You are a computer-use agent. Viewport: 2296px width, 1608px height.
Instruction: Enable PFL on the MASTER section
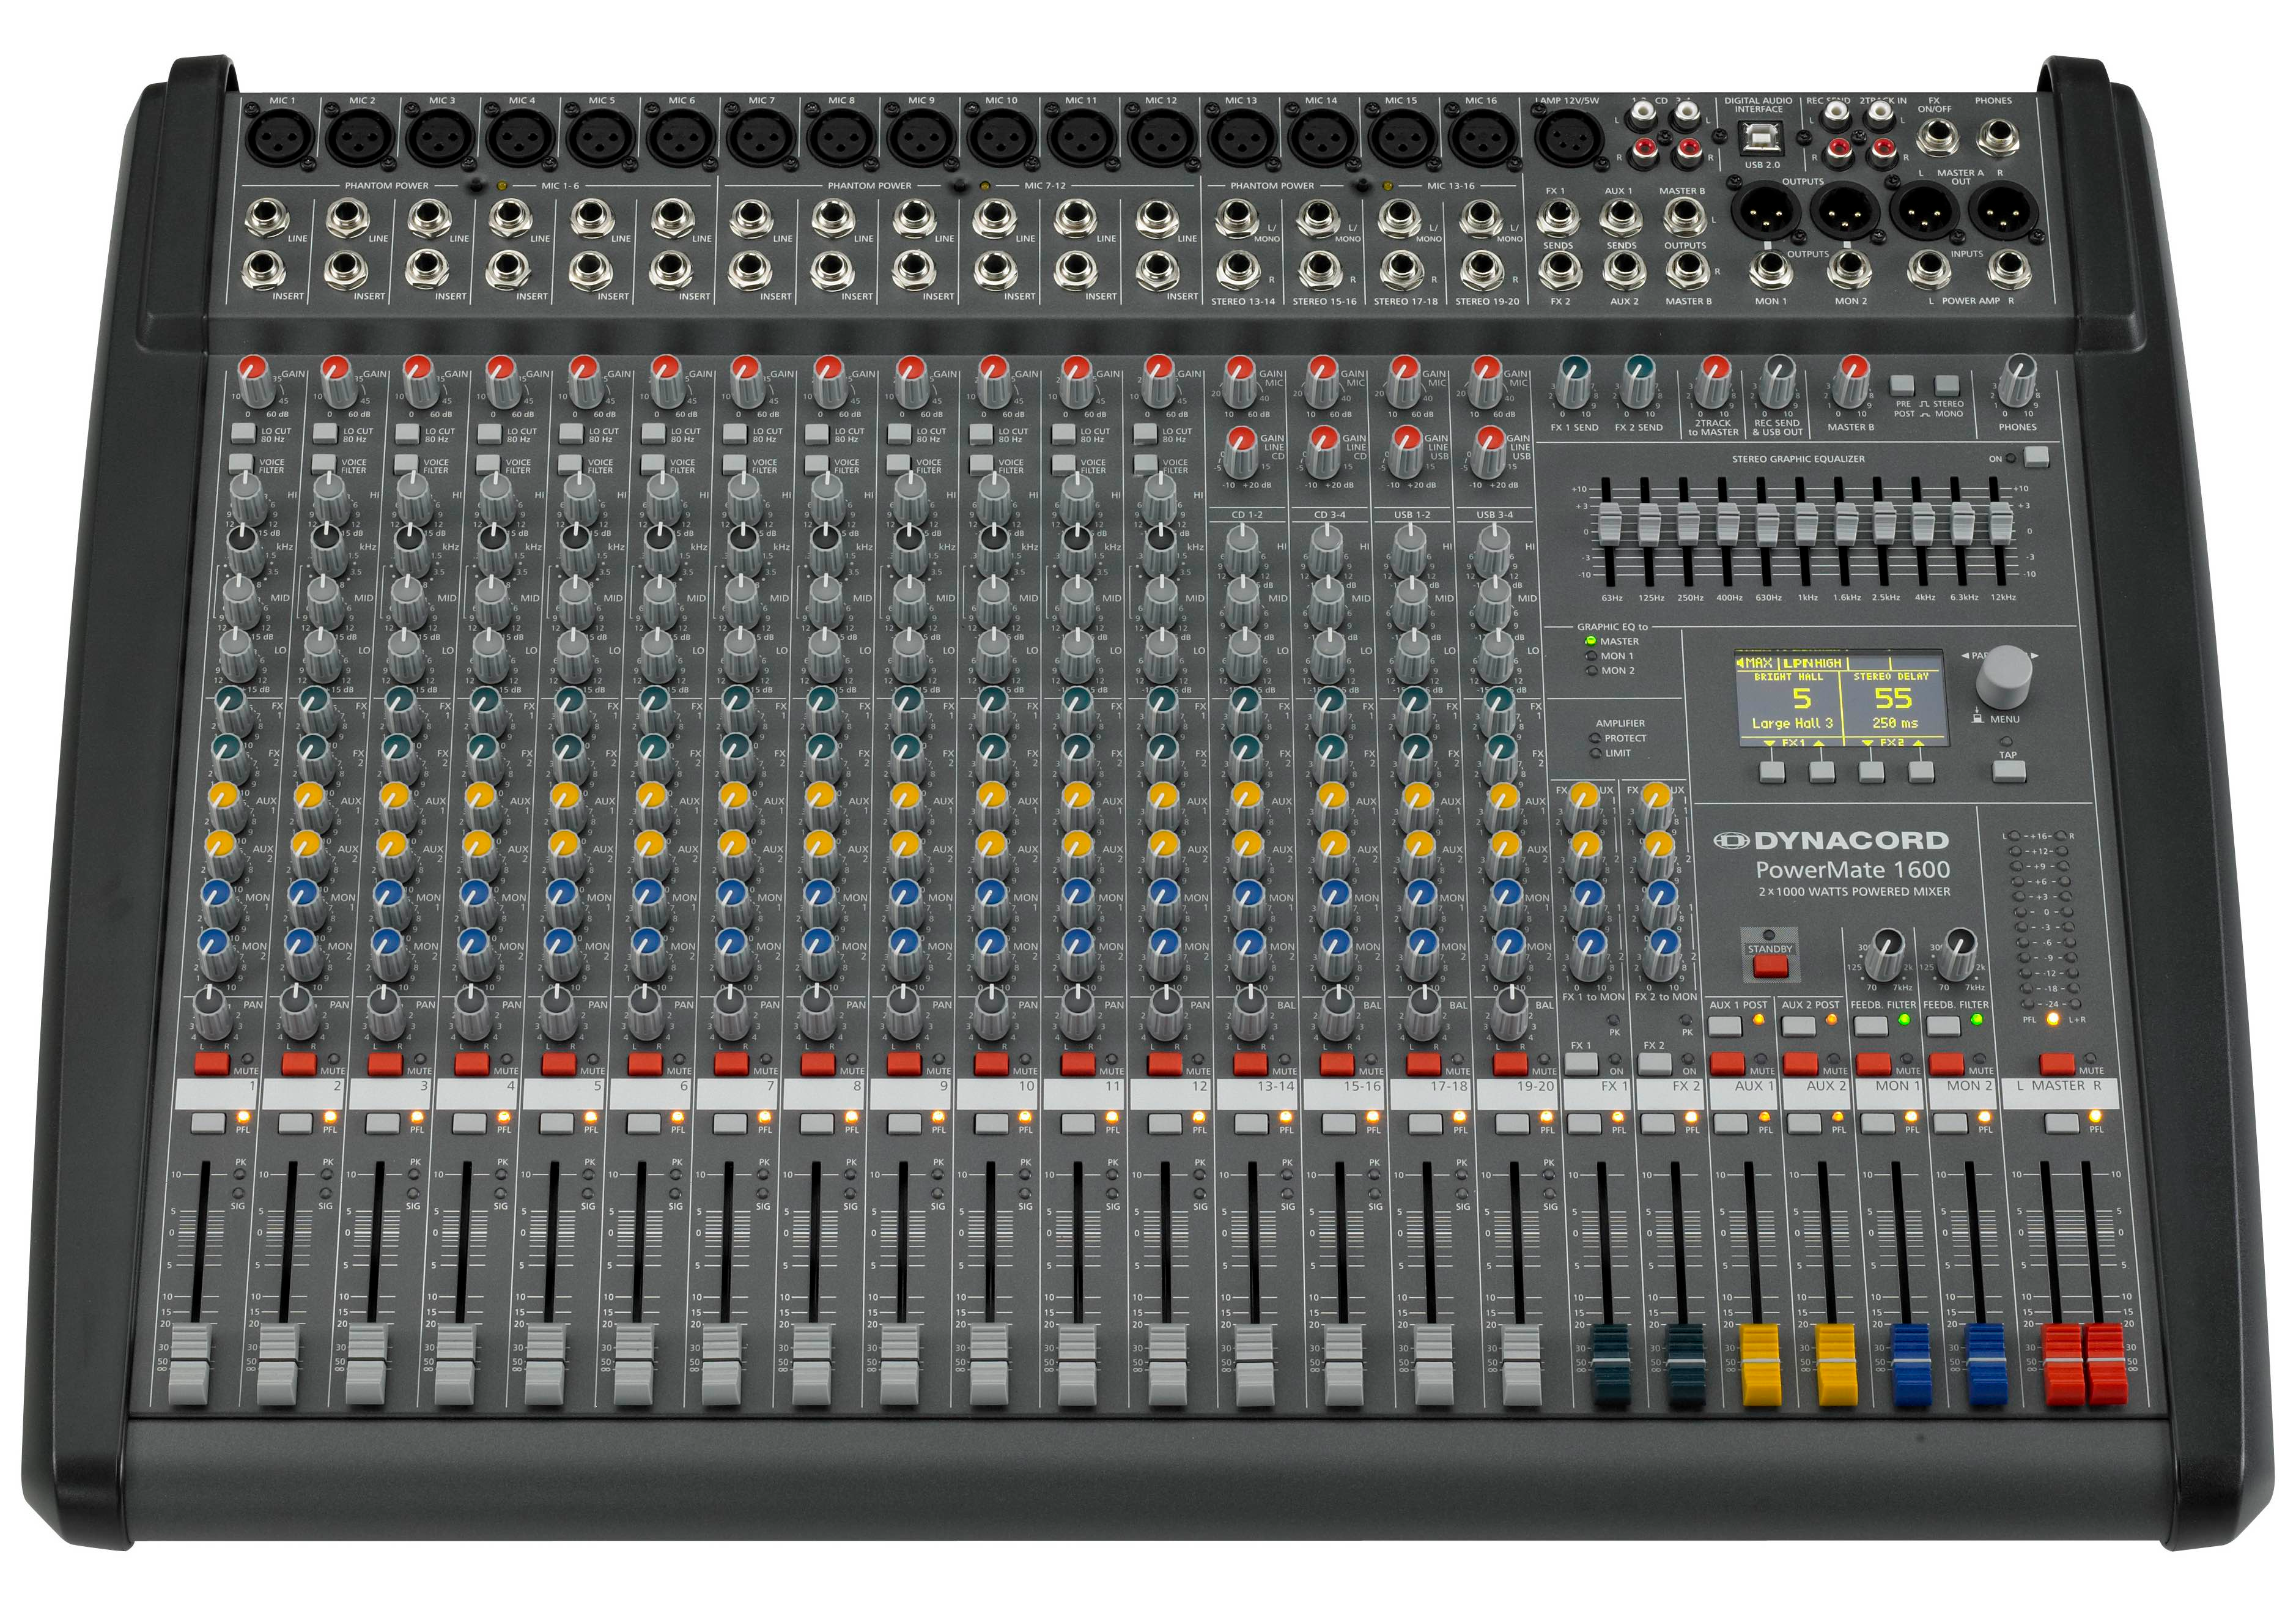pyautogui.click(x=2061, y=1123)
